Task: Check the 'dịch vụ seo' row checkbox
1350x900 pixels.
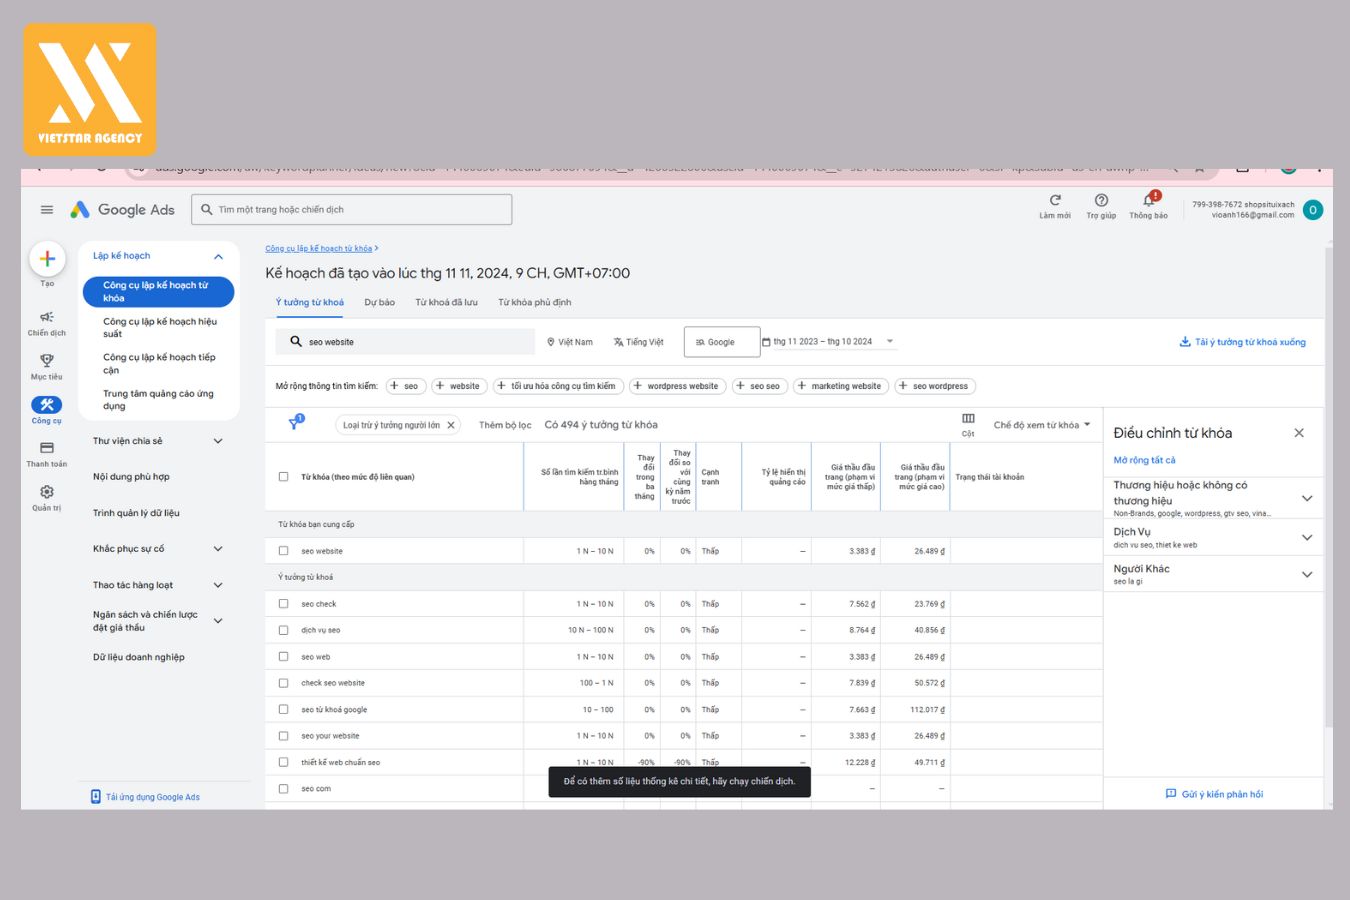Action: click(283, 630)
